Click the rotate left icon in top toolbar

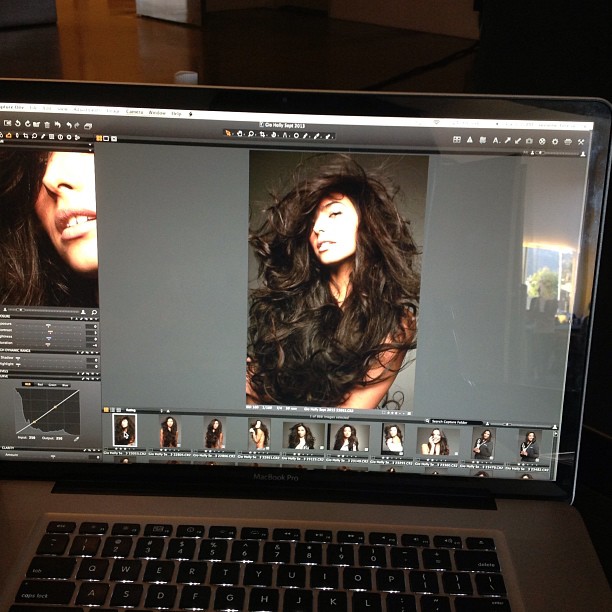pyautogui.click(x=18, y=123)
